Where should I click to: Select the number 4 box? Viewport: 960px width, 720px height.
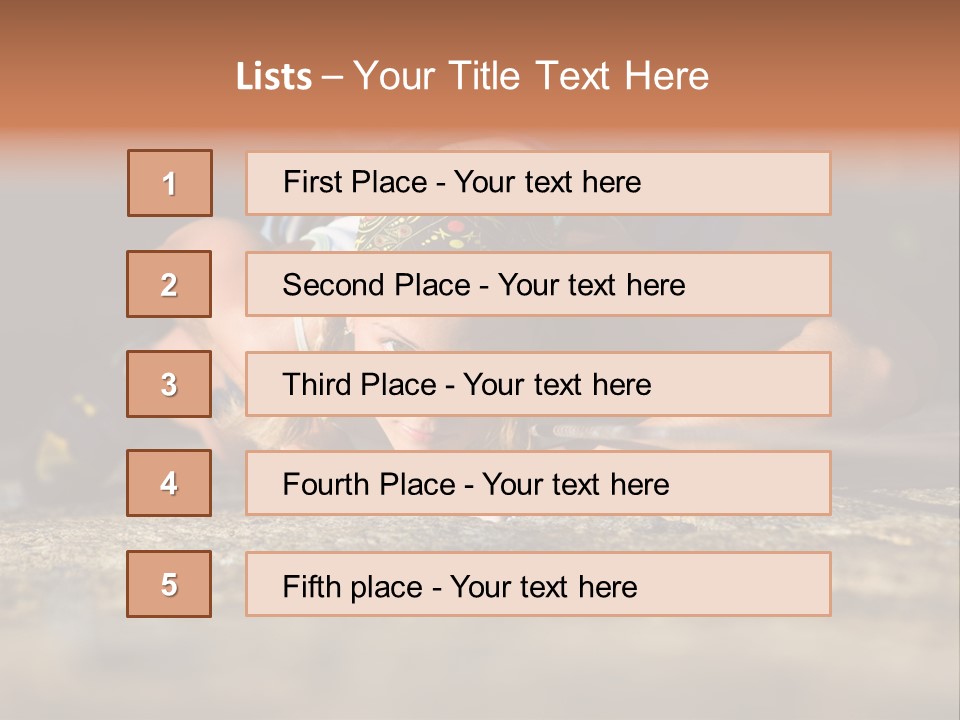pos(170,483)
